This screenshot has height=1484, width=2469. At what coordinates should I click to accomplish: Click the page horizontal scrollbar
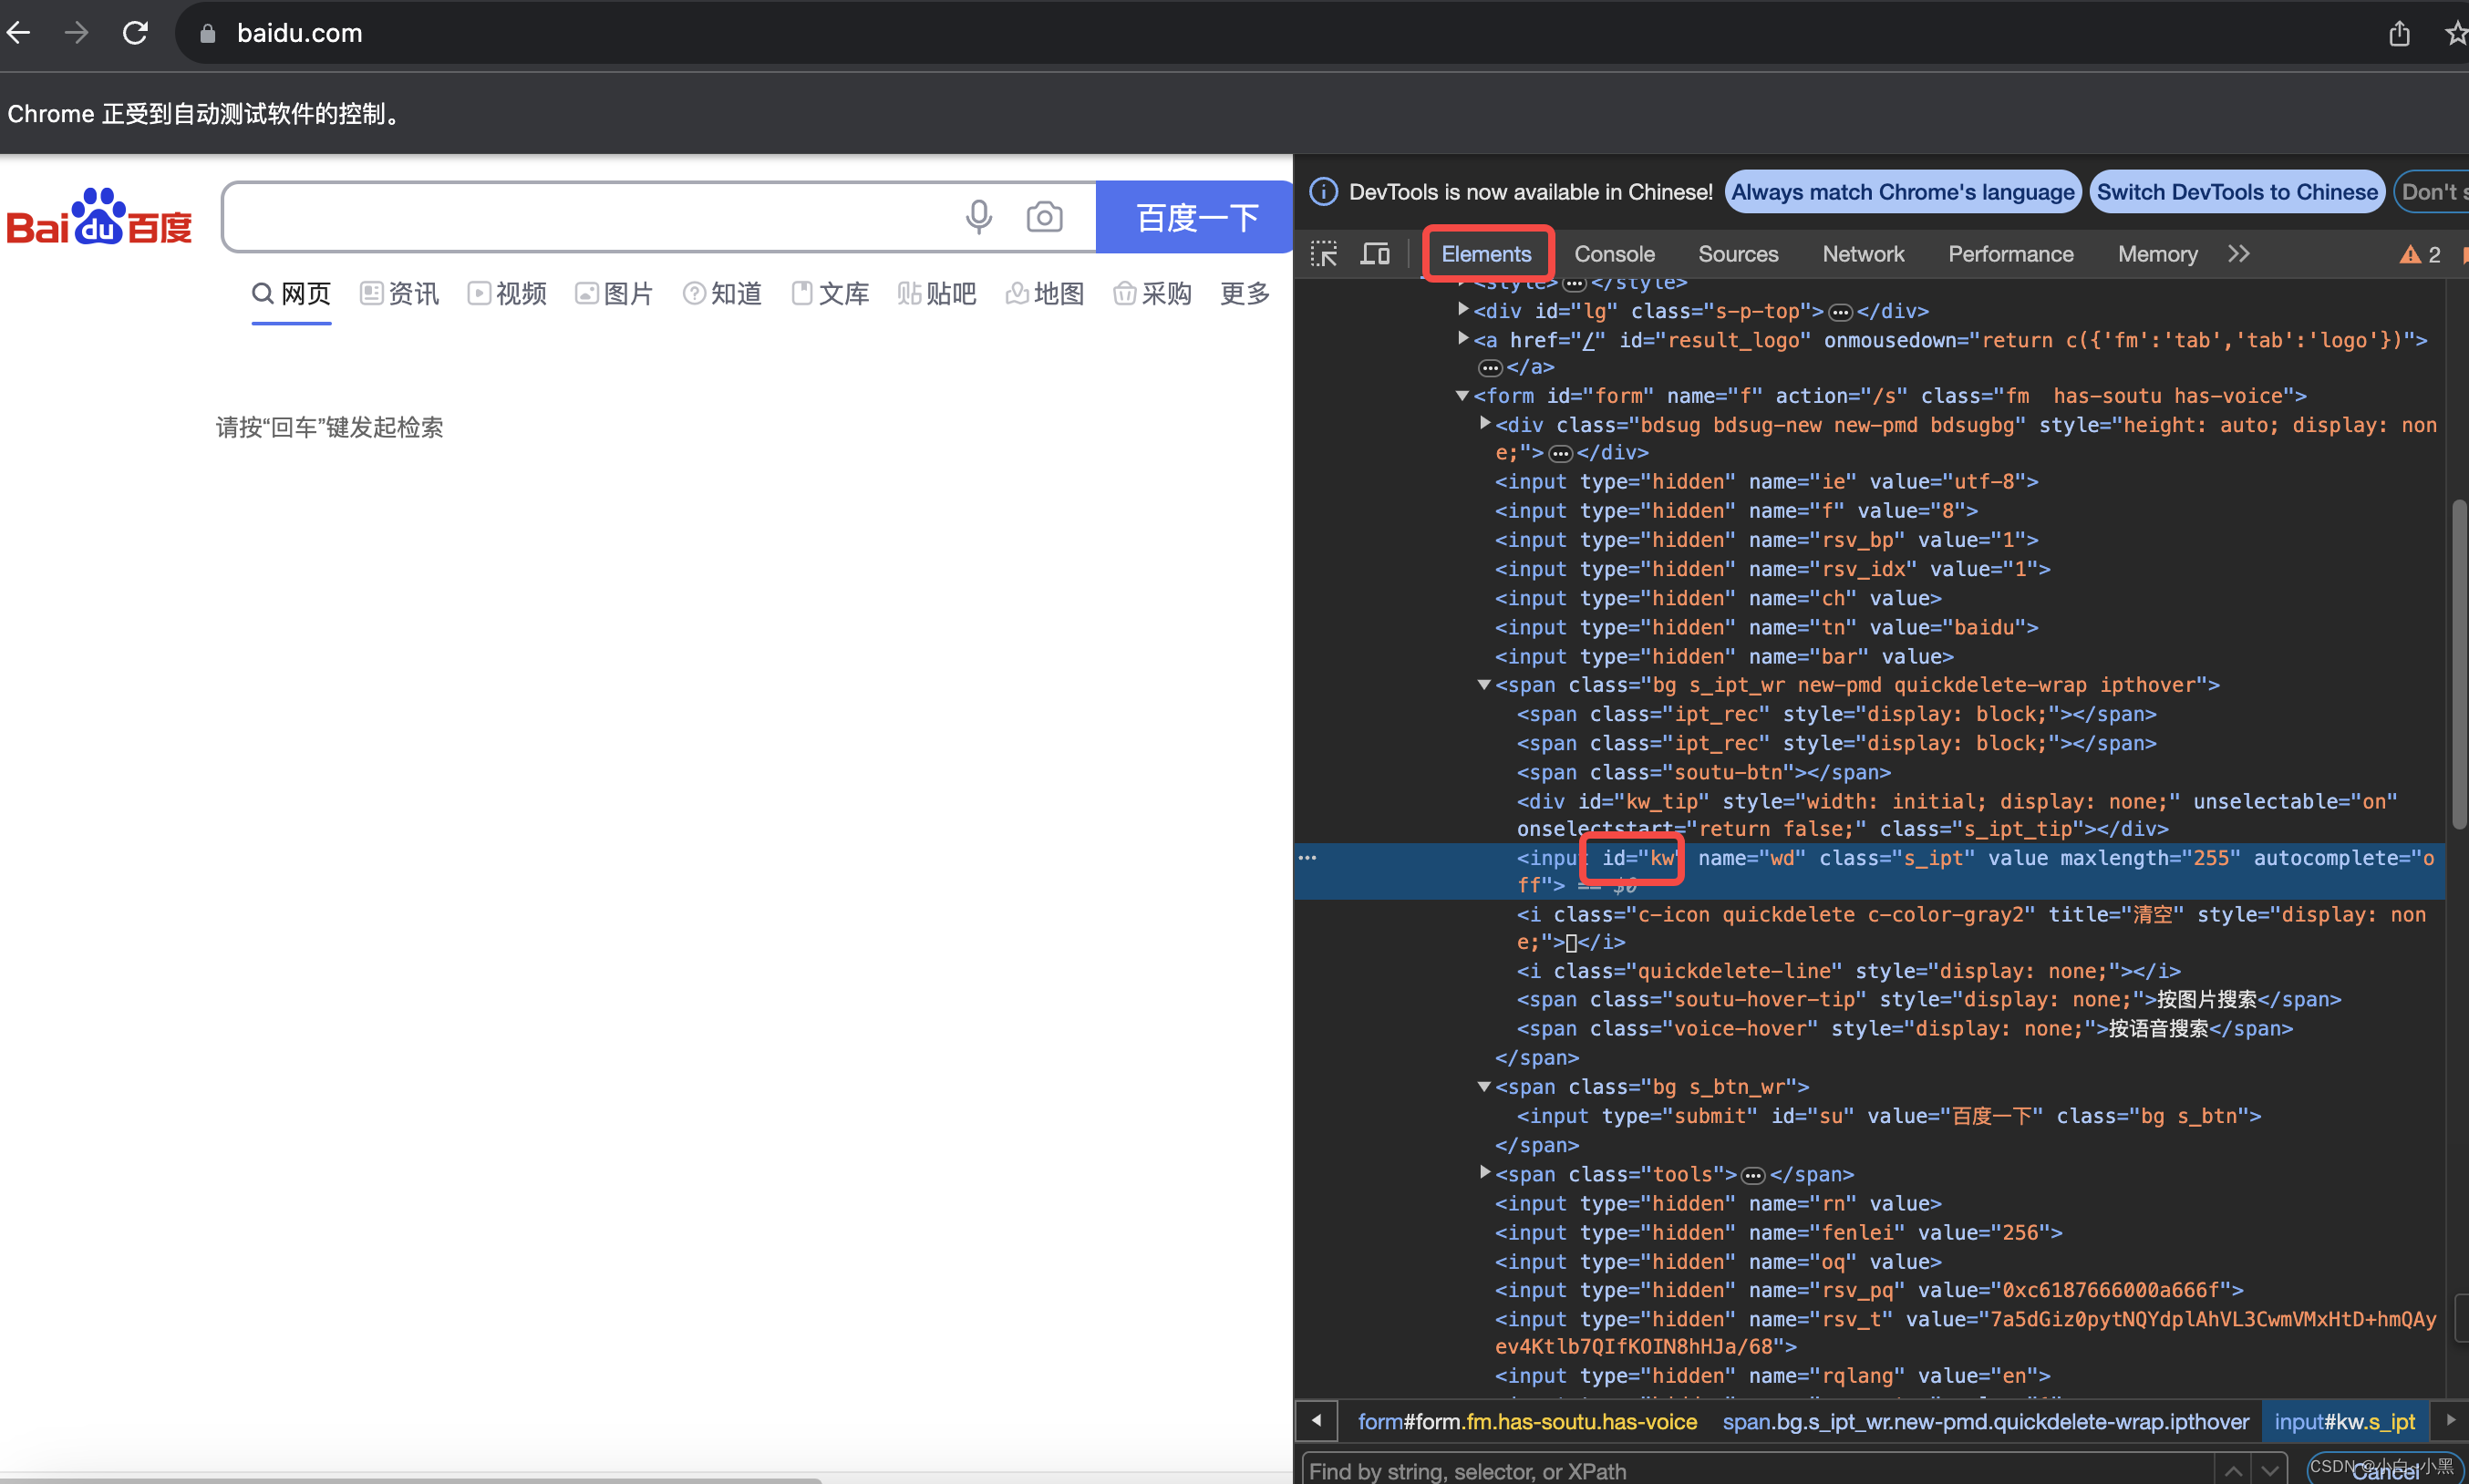pyautogui.click(x=410, y=1479)
